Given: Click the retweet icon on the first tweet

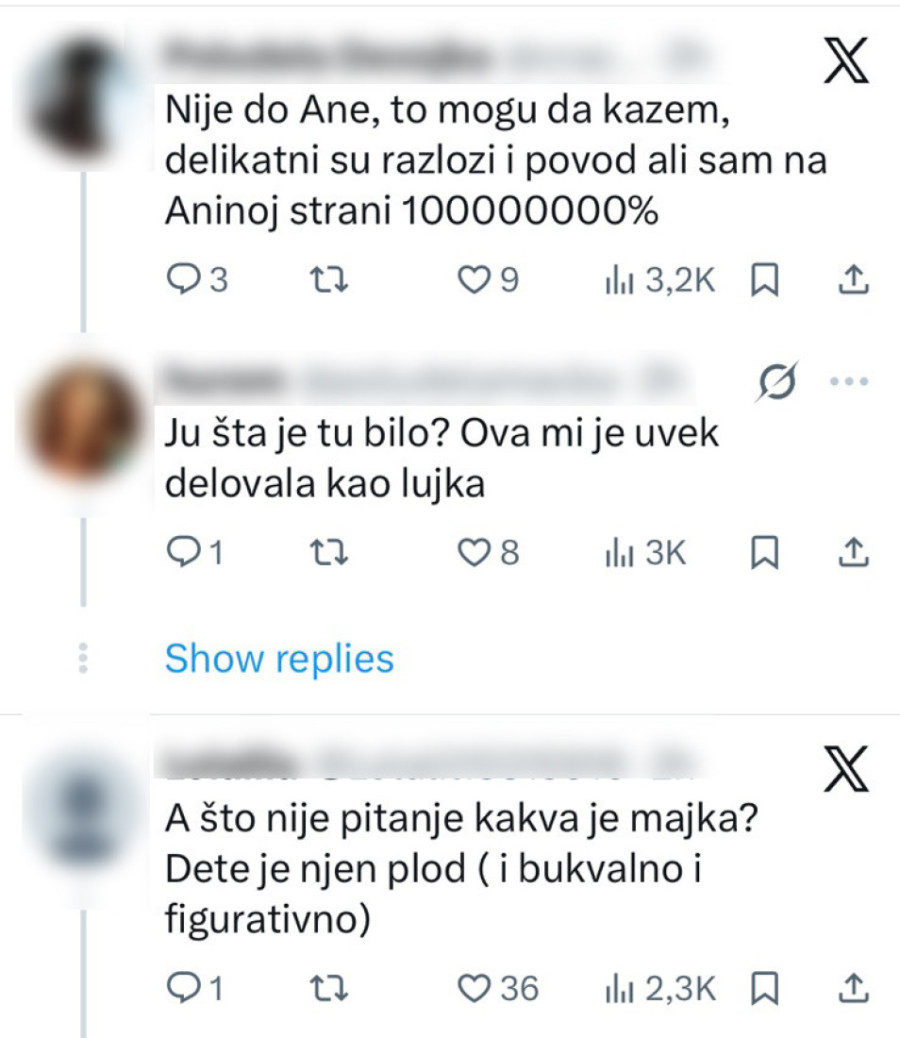Looking at the screenshot, I should pos(330,280).
